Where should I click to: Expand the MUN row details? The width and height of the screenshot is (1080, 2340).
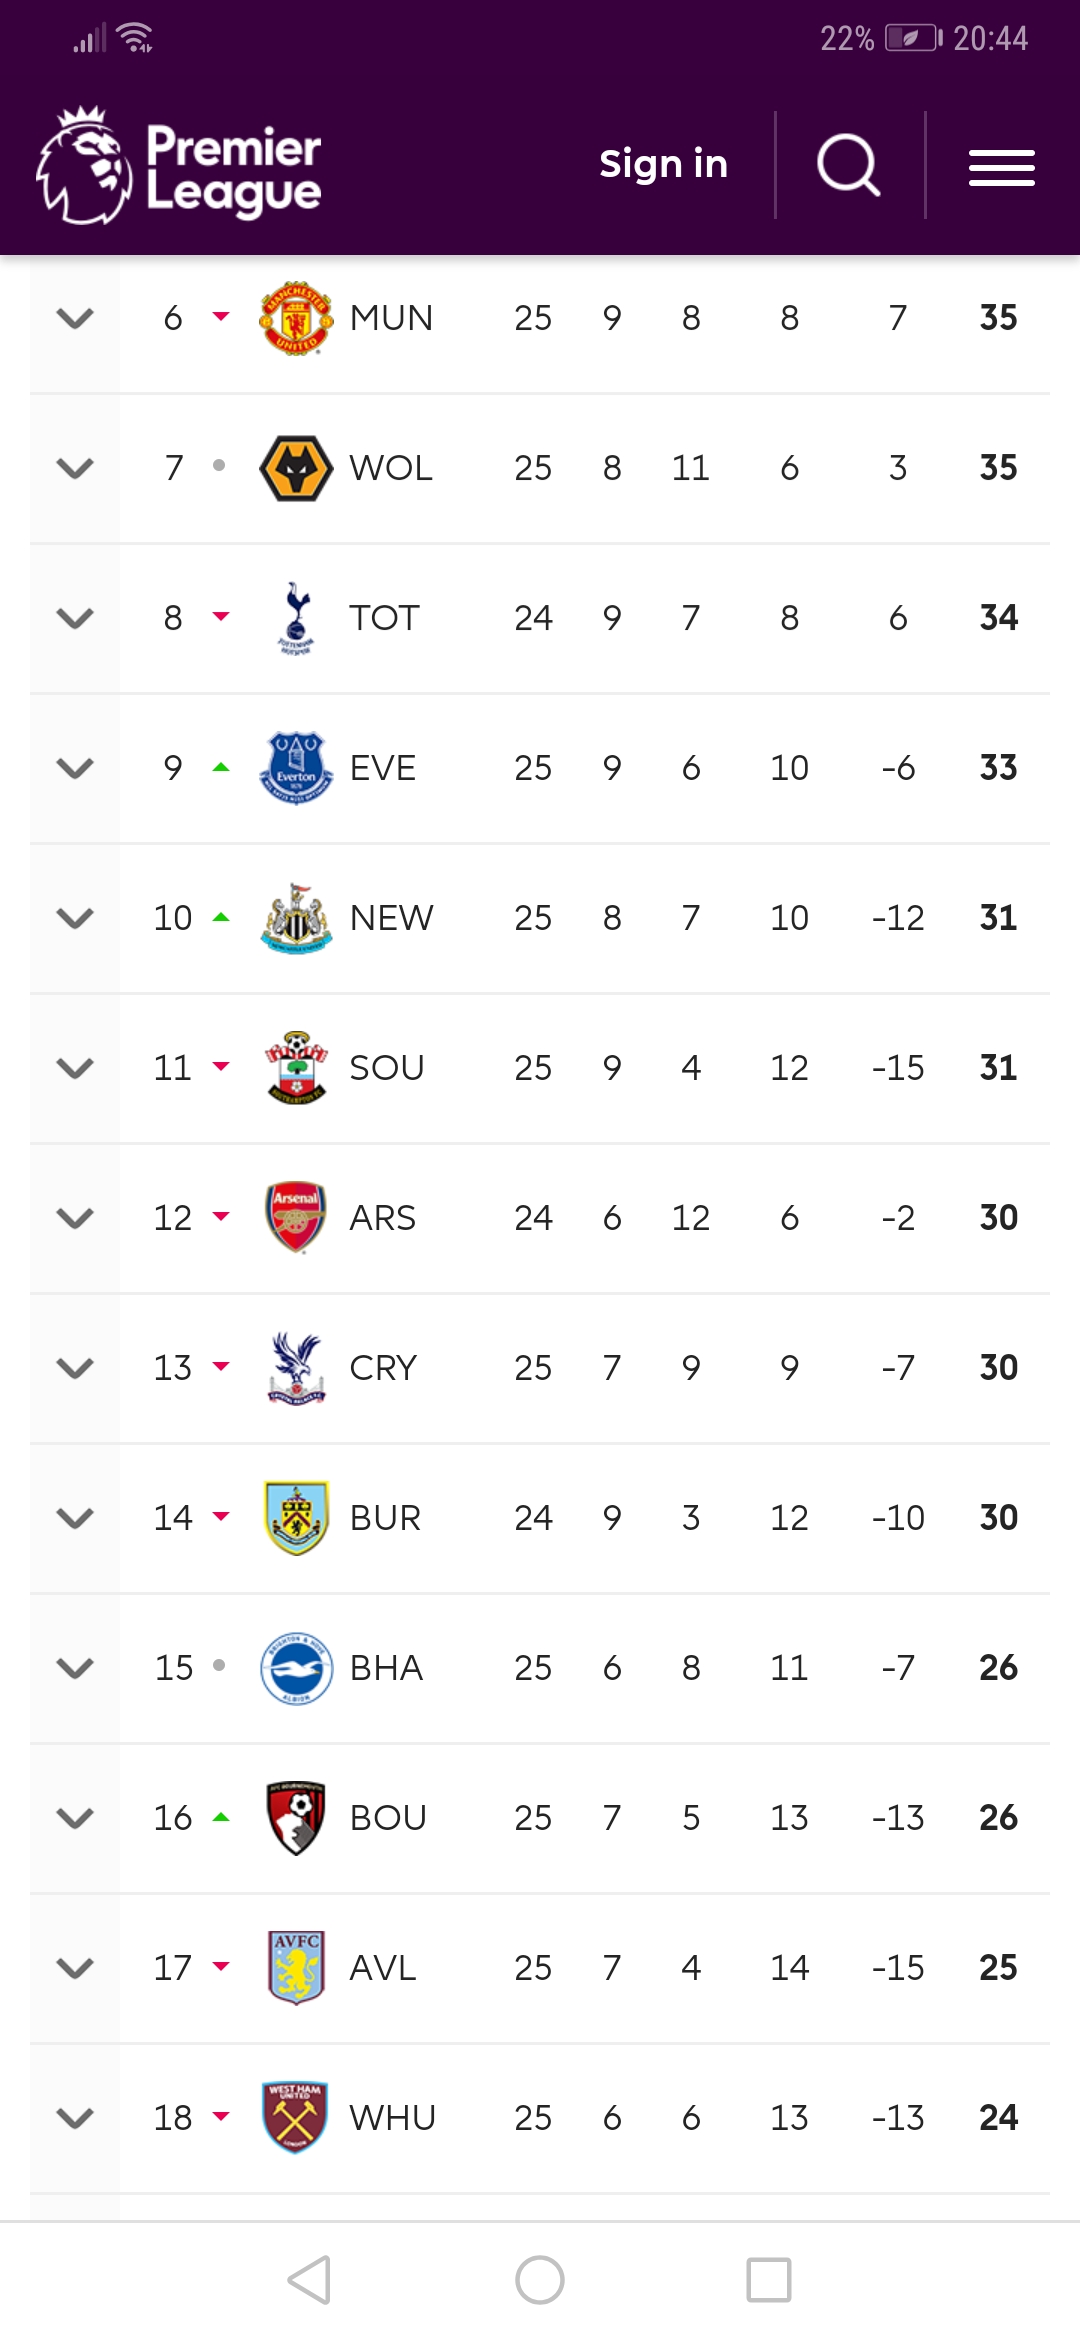(x=75, y=318)
